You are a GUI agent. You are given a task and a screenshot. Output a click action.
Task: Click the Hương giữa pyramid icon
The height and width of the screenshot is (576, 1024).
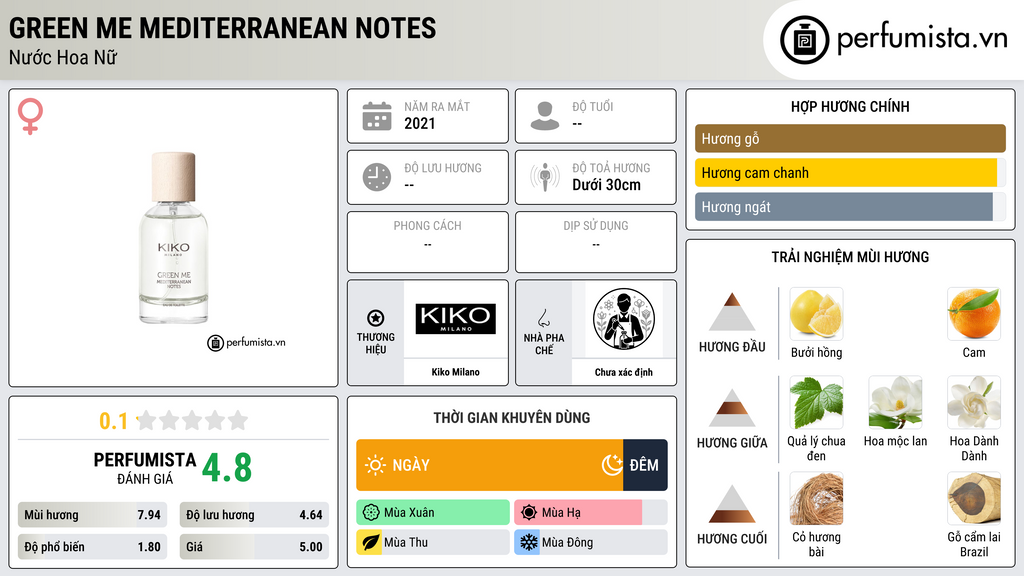pos(732,408)
